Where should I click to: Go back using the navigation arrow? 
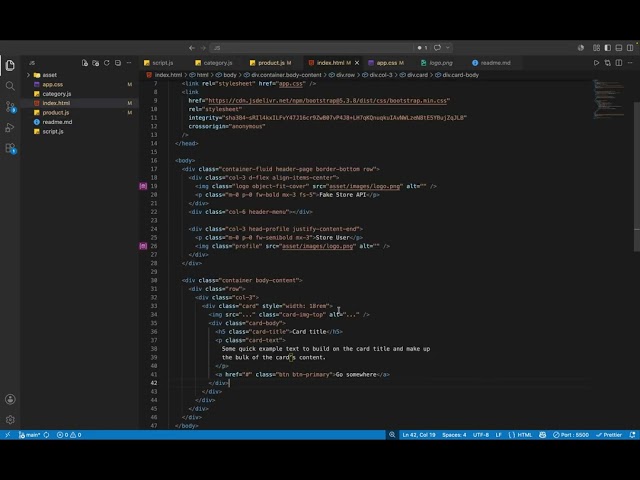[191, 48]
